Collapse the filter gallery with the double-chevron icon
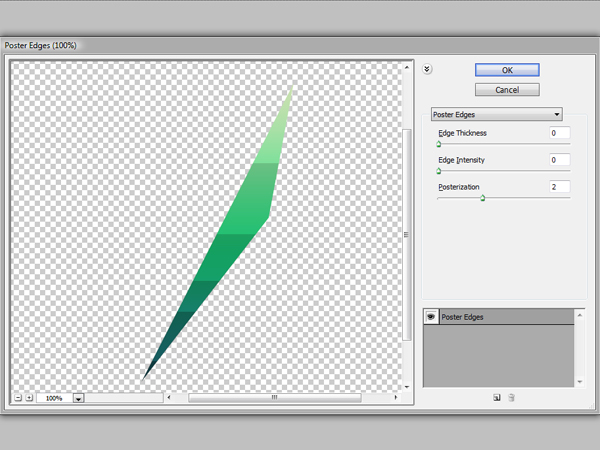 tap(427, 69)
